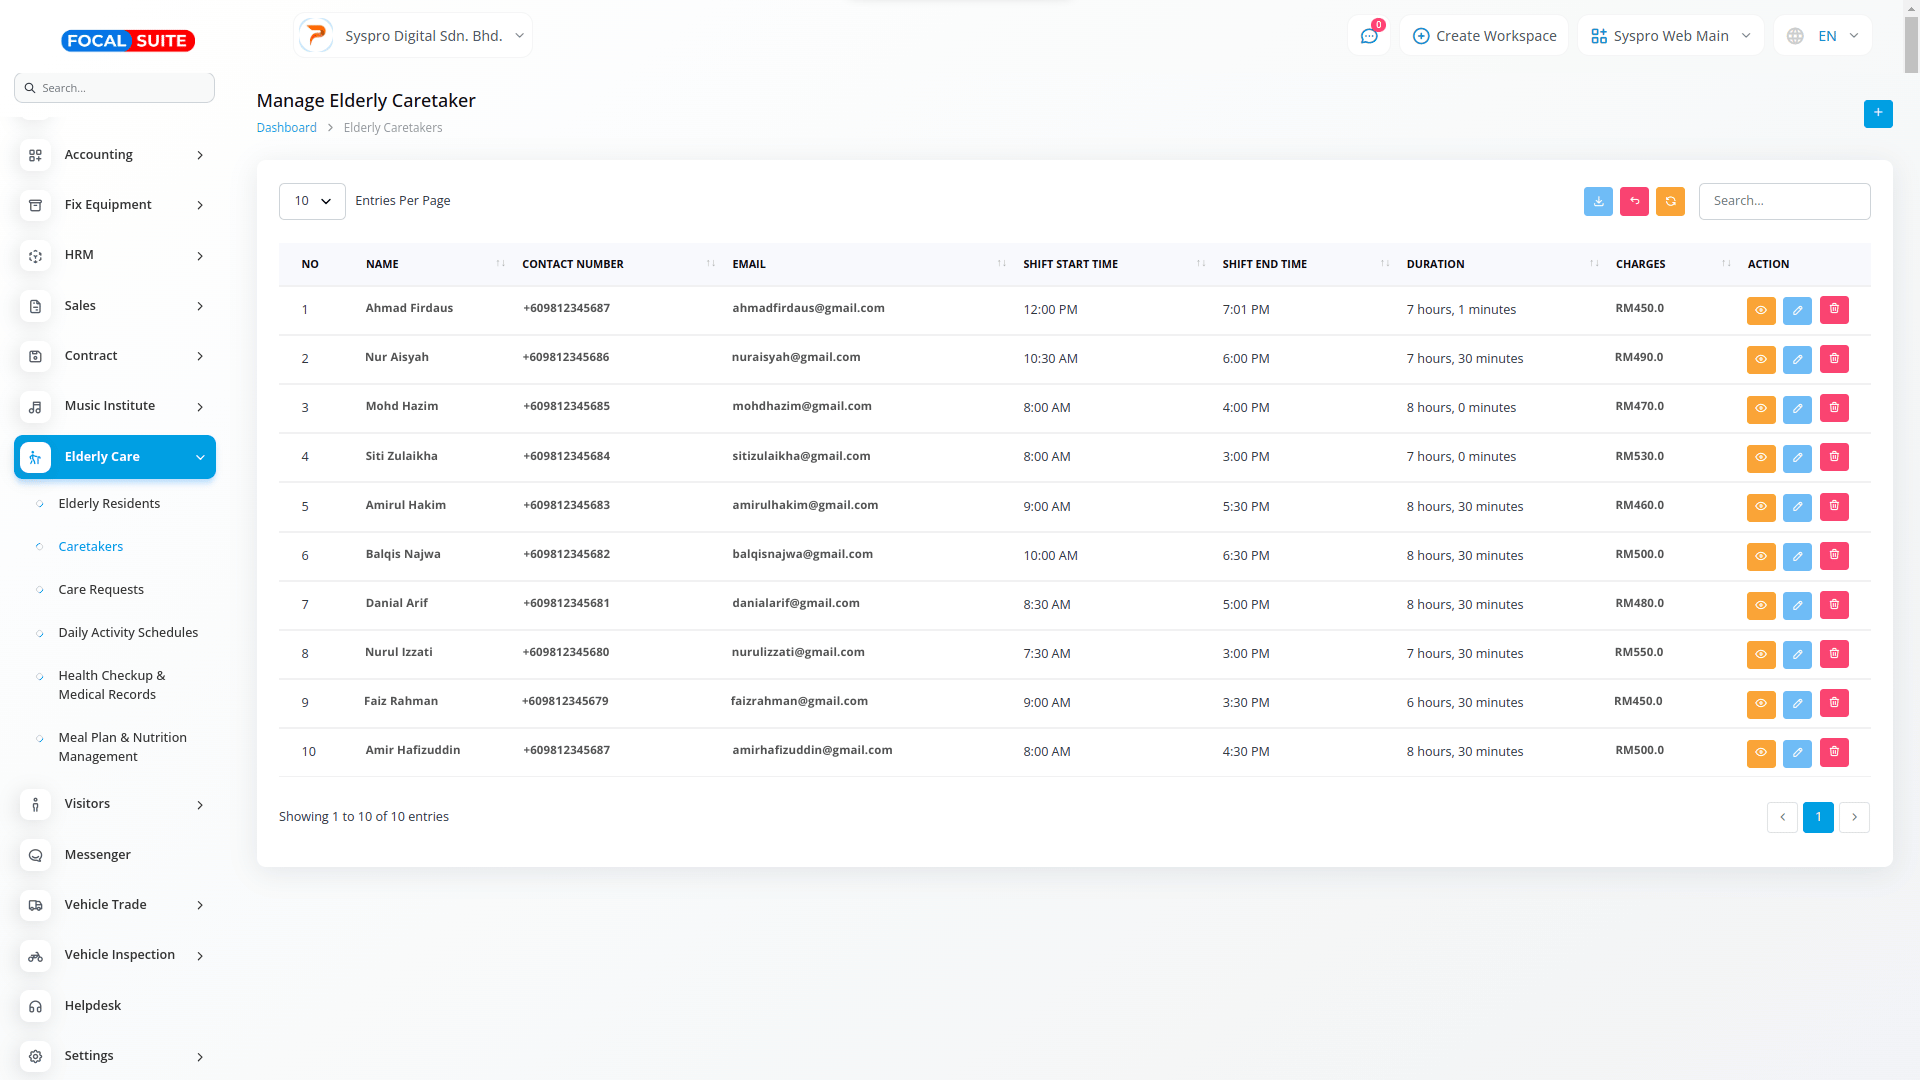
Task: Go to Dashboard breadcrumb link
Action: click(x=286, y=128)
